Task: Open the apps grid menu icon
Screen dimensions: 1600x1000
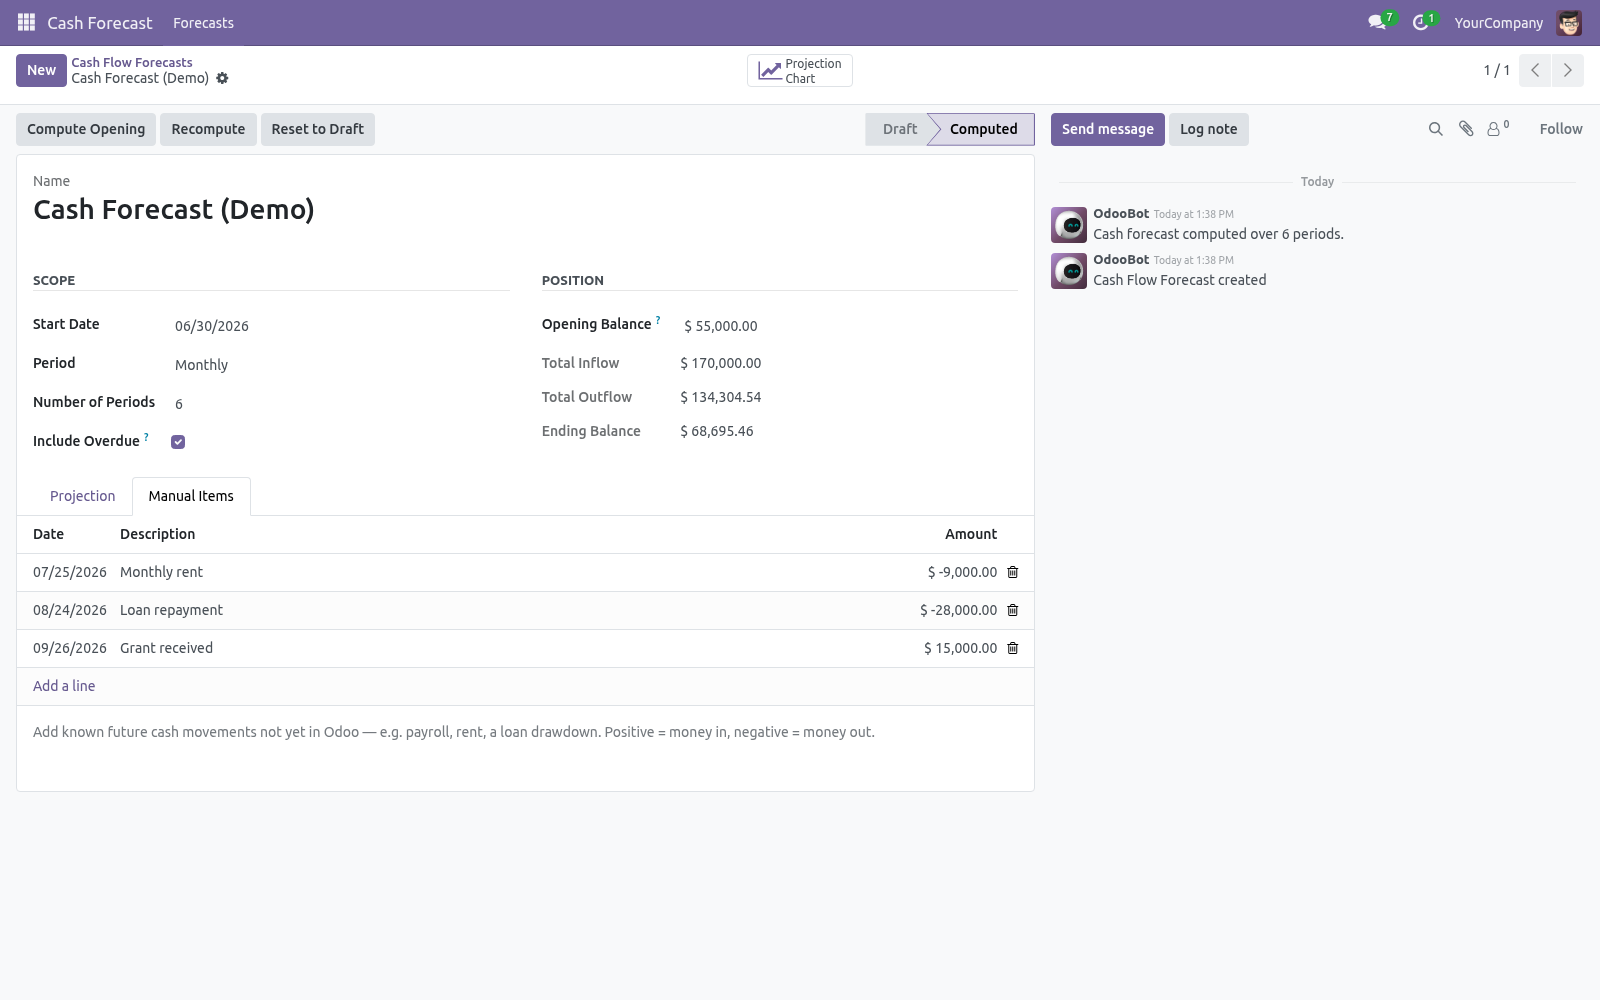Action: pos(26,22)
